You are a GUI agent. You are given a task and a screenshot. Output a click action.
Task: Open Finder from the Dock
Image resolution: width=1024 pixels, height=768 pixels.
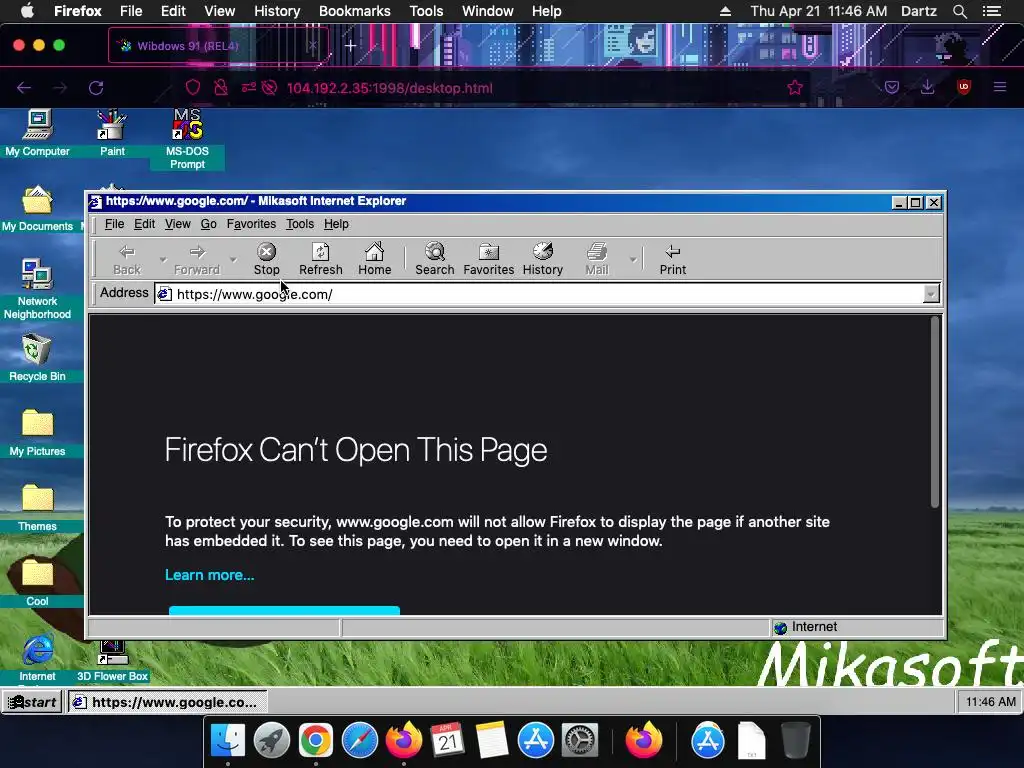click(x=228, y=741)
